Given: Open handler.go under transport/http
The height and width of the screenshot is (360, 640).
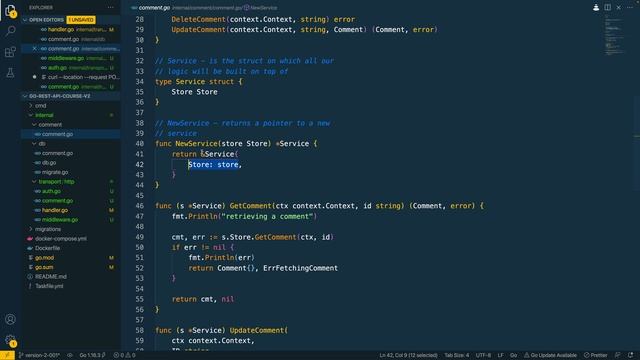Looking at the screenshot, I should click(x=55, y=210).
